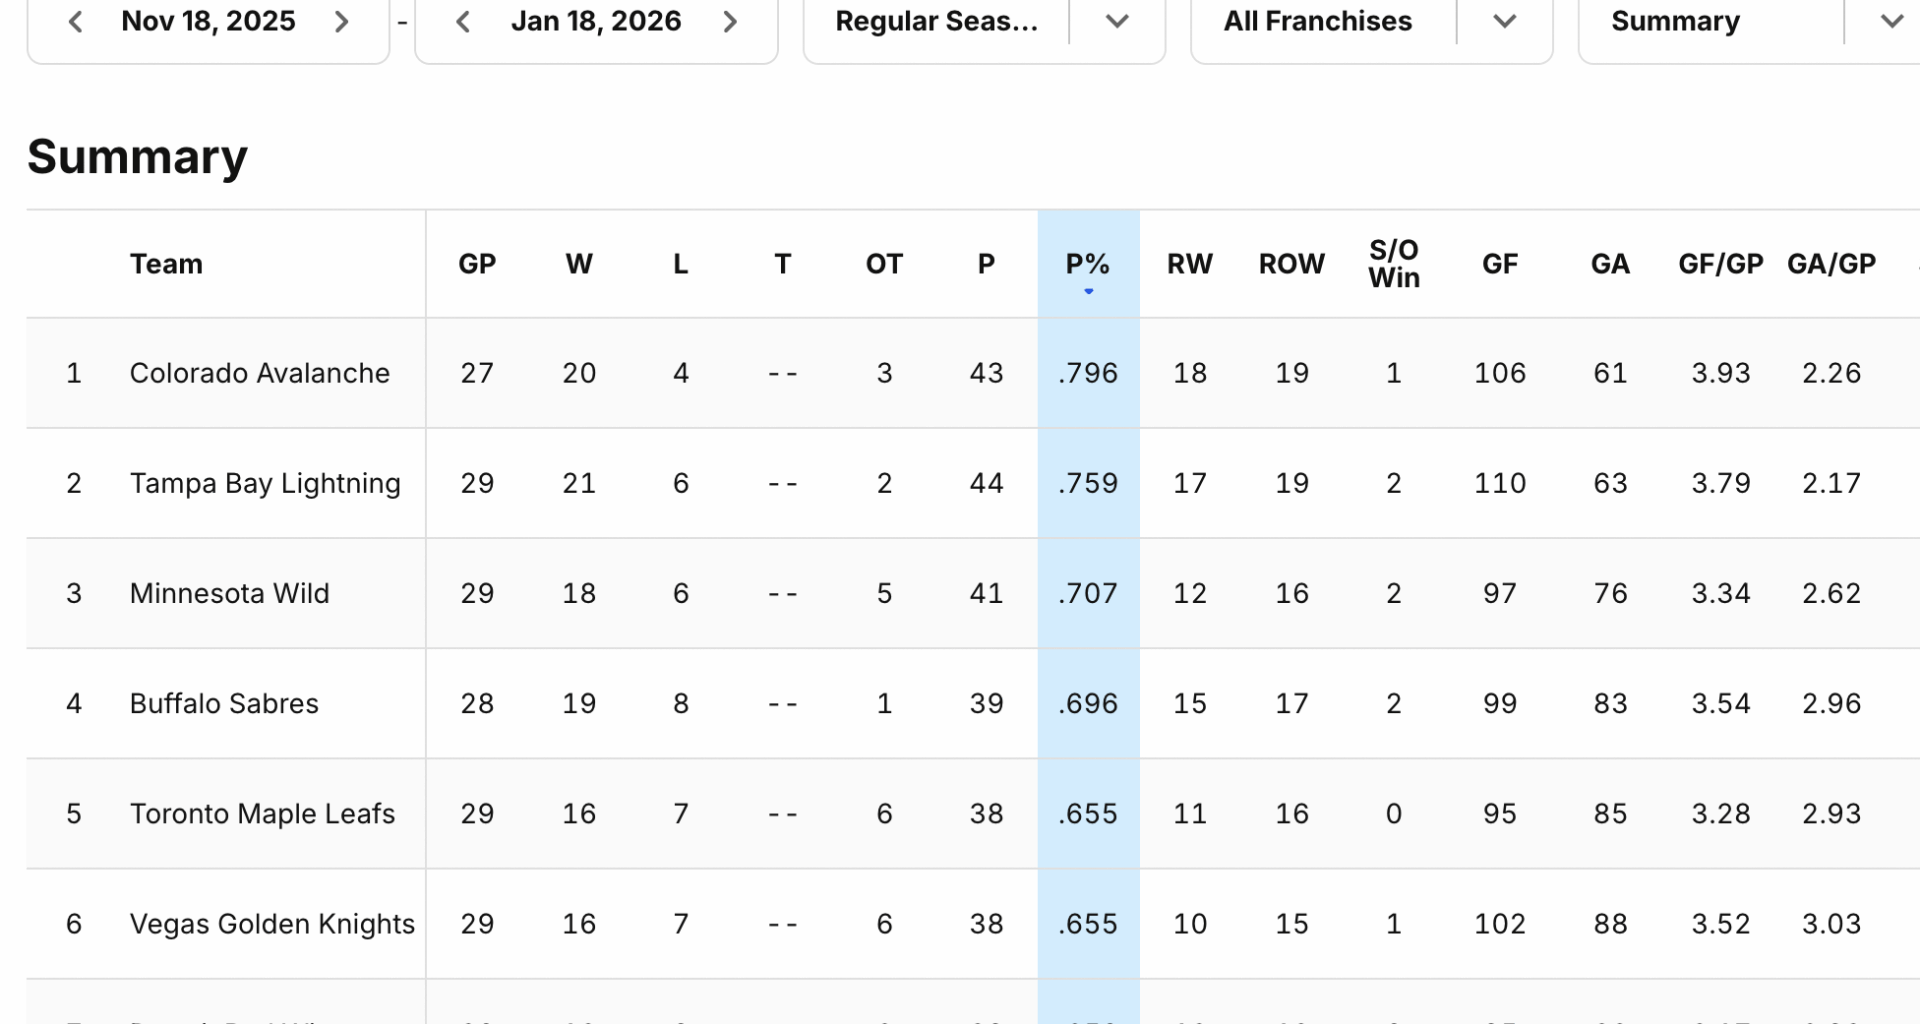Click the Nov 18, 2025 date field

[208, 21]
